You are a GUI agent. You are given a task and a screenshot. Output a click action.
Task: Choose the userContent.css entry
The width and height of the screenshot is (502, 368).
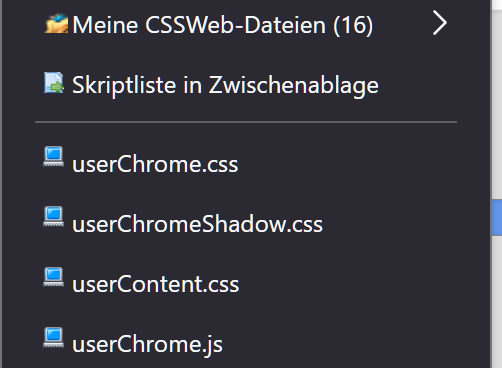[x=246, y=284]
